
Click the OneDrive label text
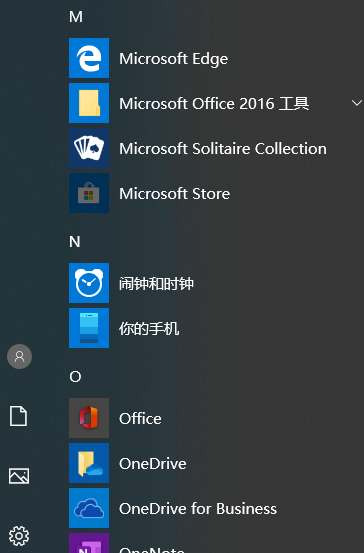(x=153, y=463)
